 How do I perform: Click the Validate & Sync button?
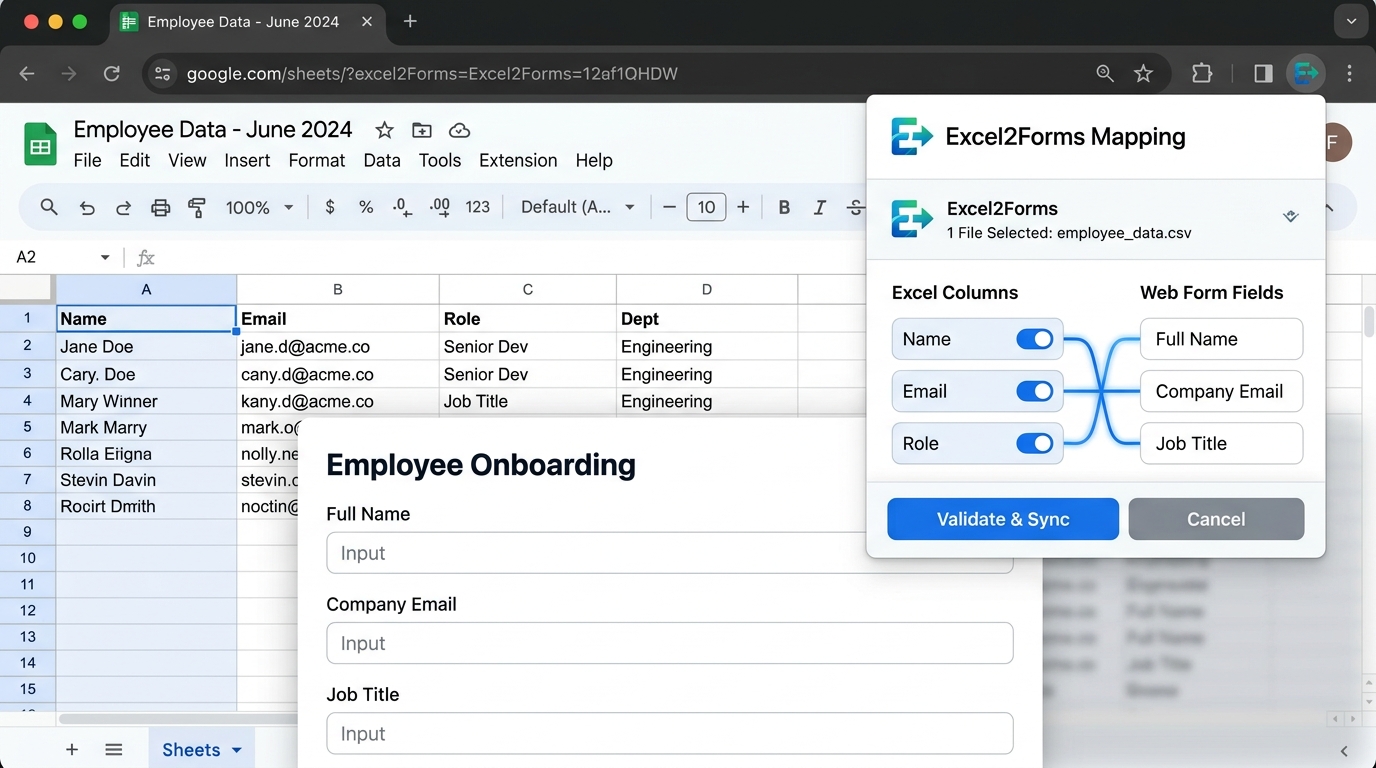(x=1003, y=519)
